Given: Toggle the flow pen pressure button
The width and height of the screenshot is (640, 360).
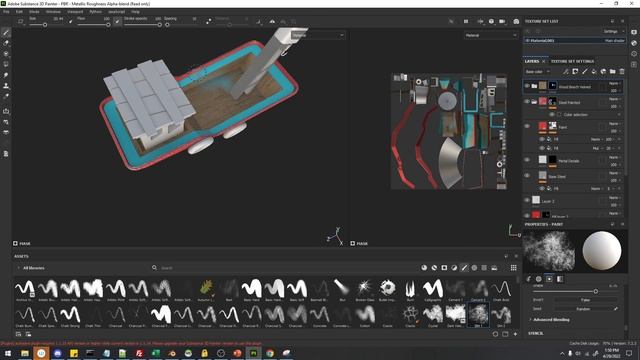Looking at the screenshot, I should [117, 22].
